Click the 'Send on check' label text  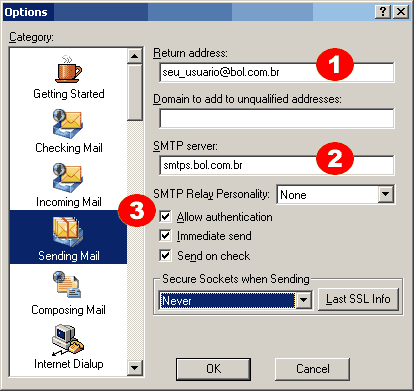click(x=213, y=256)
